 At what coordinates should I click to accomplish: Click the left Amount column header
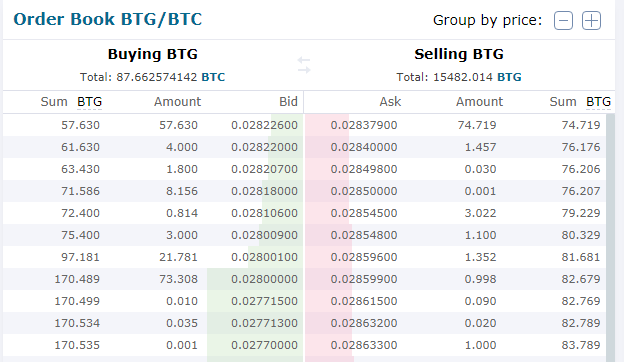pos(177,102)
